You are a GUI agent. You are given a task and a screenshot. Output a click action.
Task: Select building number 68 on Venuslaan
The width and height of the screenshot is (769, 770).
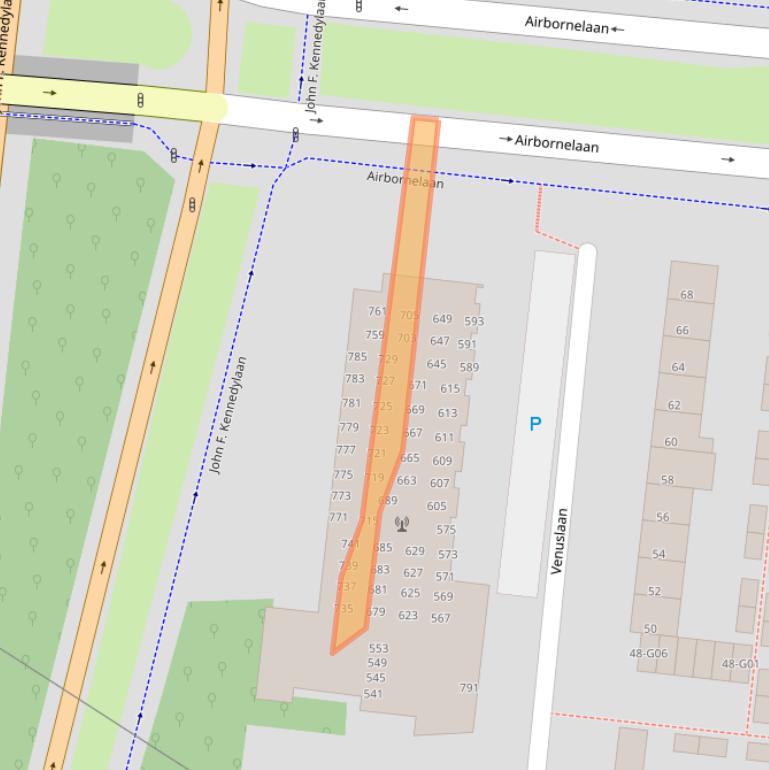click(687, 295)
